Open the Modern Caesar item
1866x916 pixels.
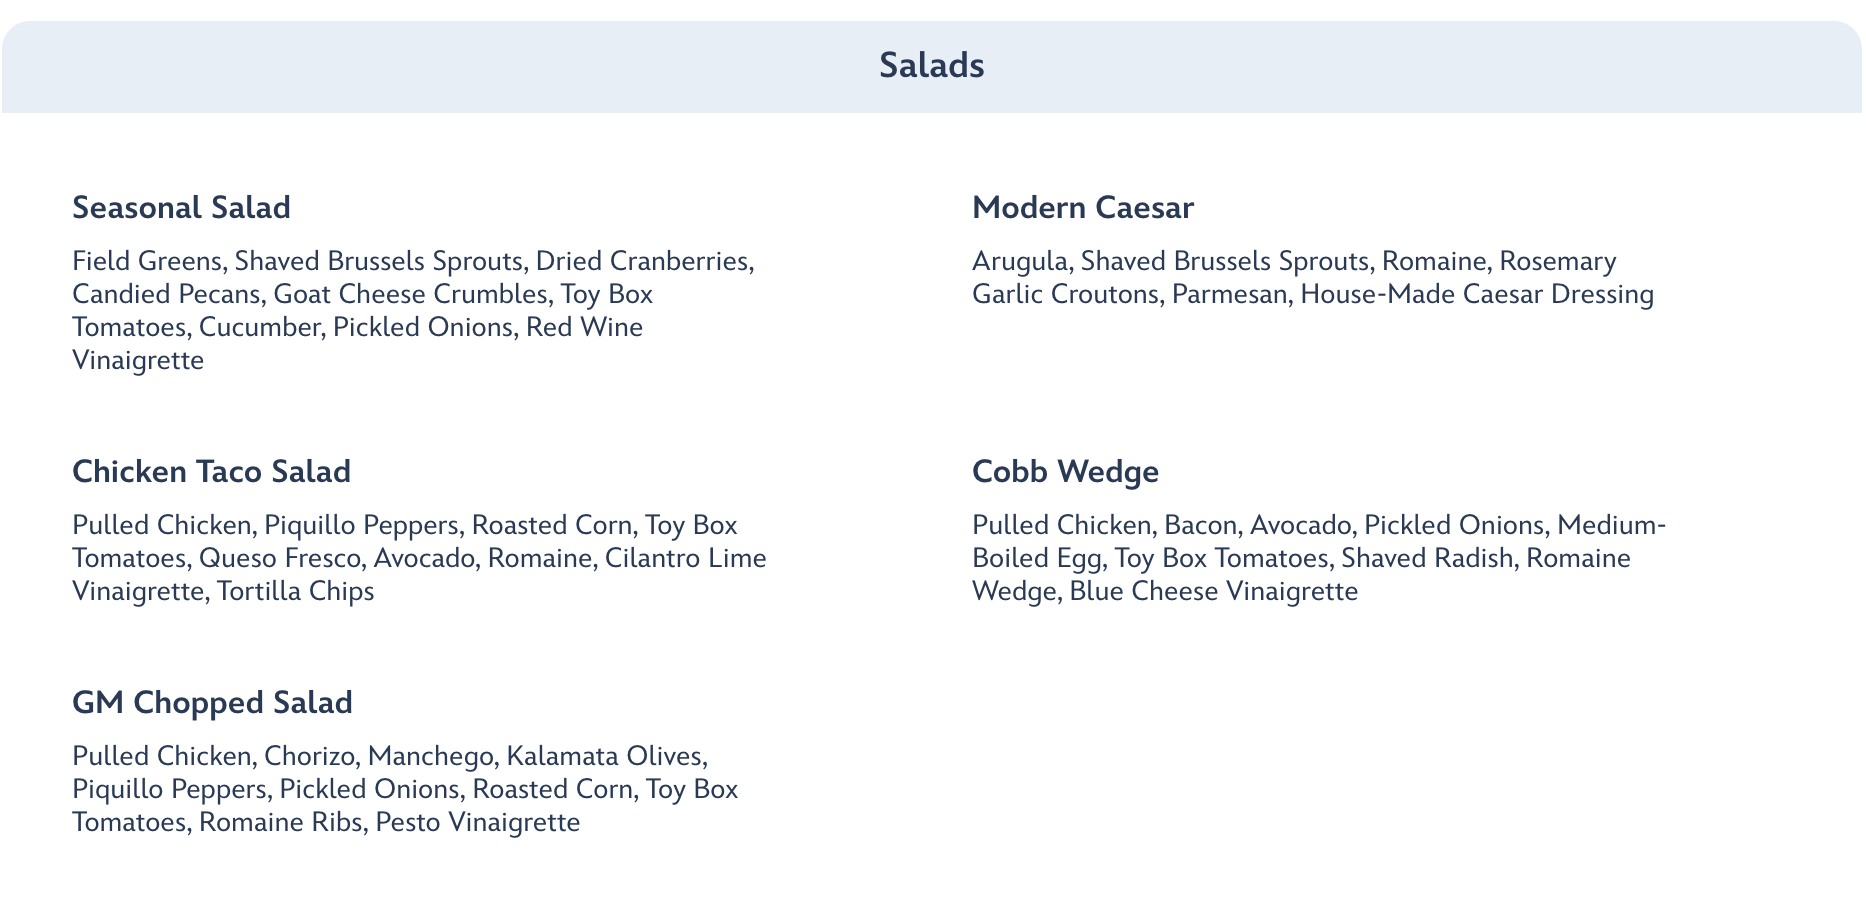point(1083,208)
